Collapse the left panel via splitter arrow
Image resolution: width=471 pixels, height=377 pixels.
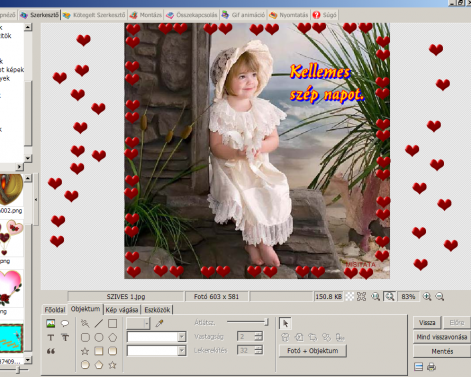coord(36,199)
